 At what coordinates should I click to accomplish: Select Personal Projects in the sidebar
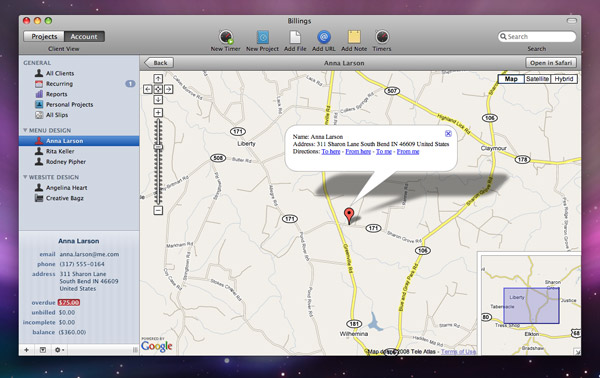(79, 104)
